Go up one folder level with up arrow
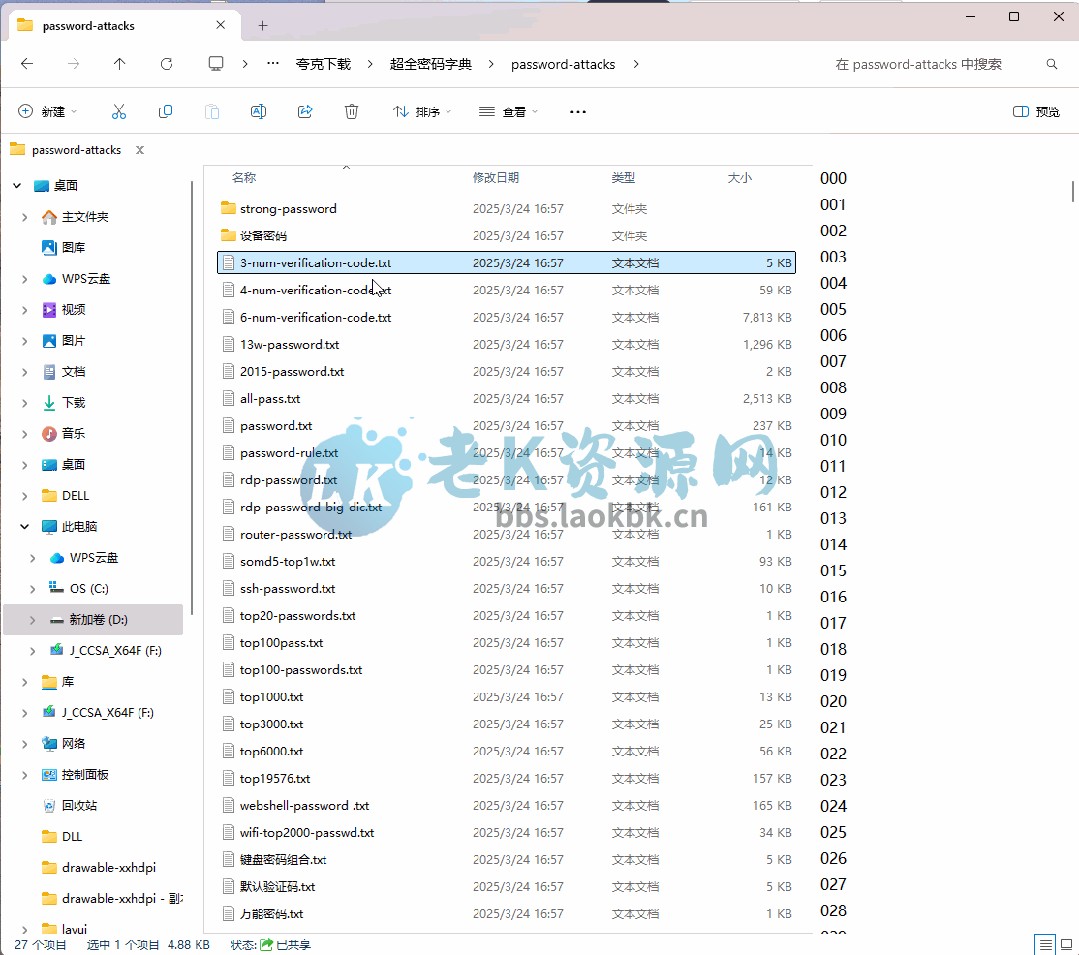This screenshot has width=1079, height=955. coord(119,64)
